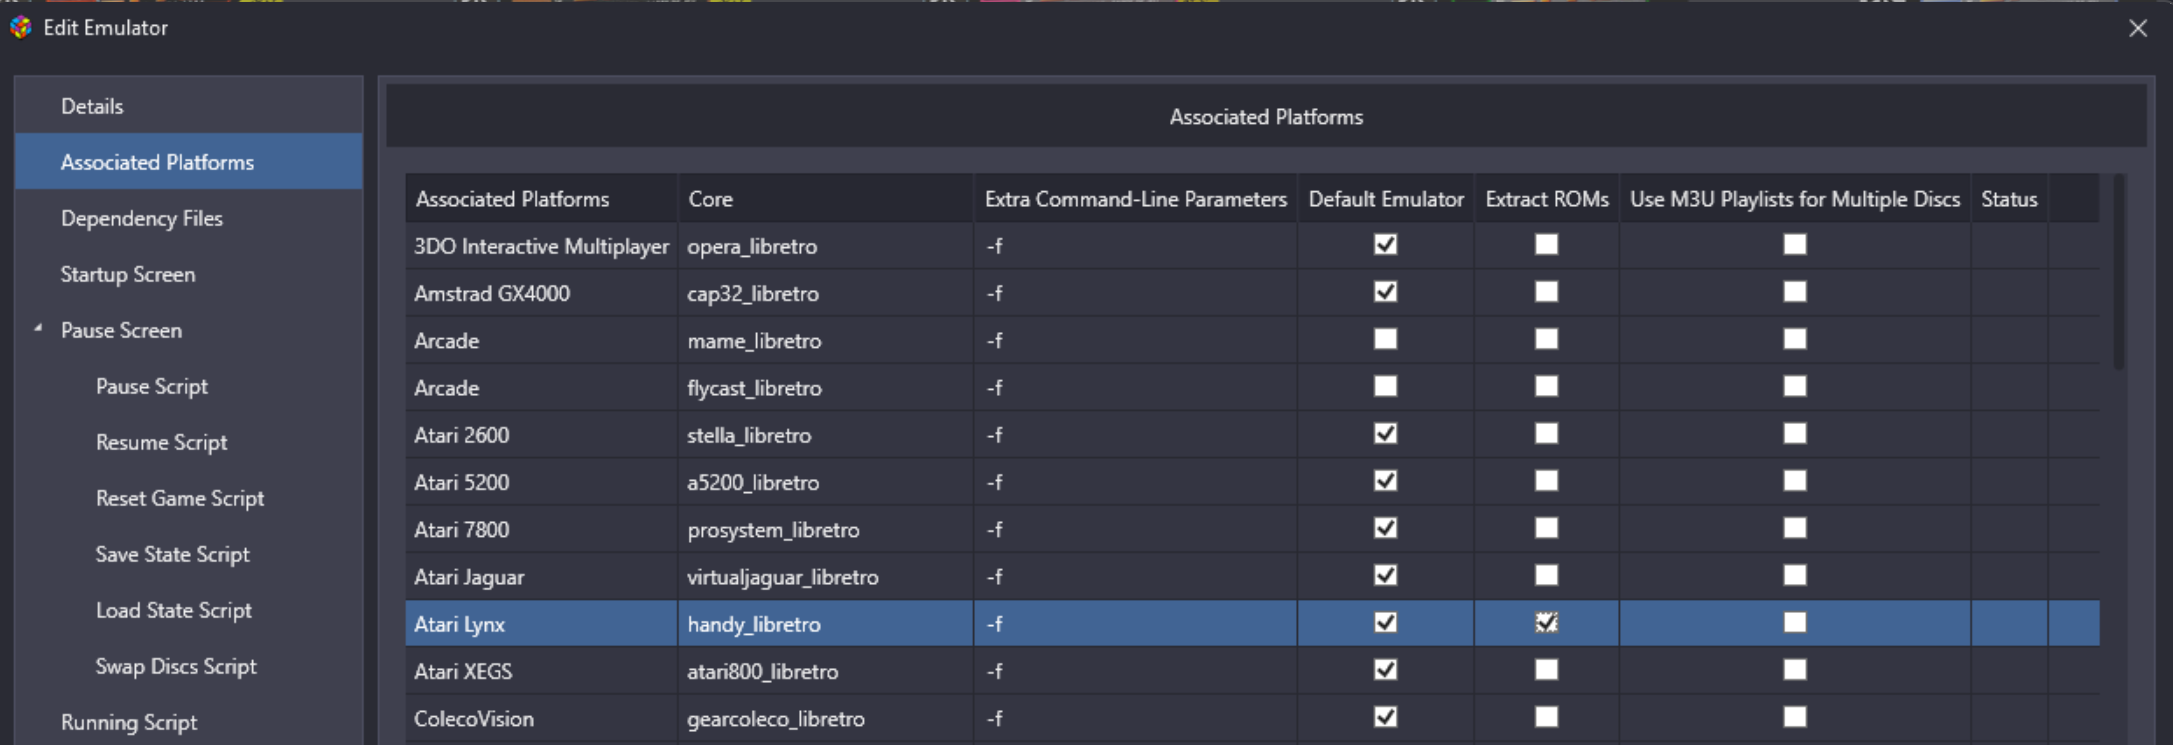This screenshot has height=745, width=2173.
Task: Click the mame_libretro core cell
Action: [825, 341]
